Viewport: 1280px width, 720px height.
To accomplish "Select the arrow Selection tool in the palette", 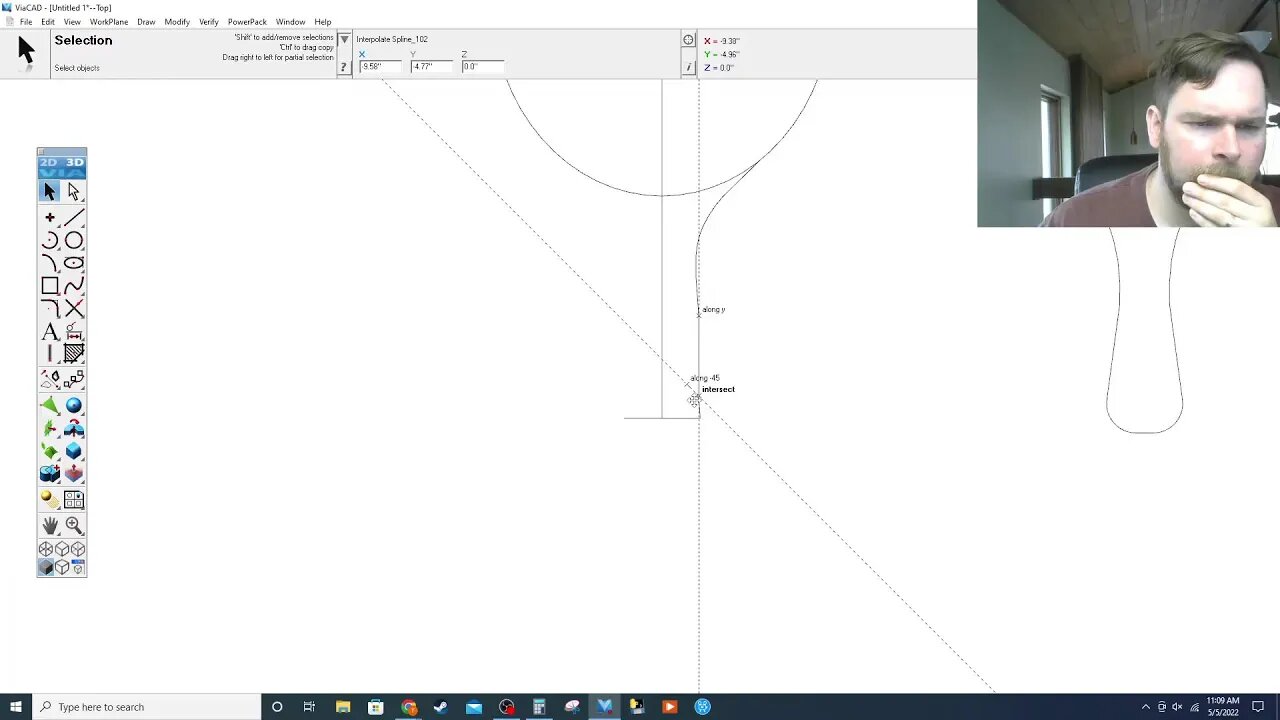I will coord(50,192).
